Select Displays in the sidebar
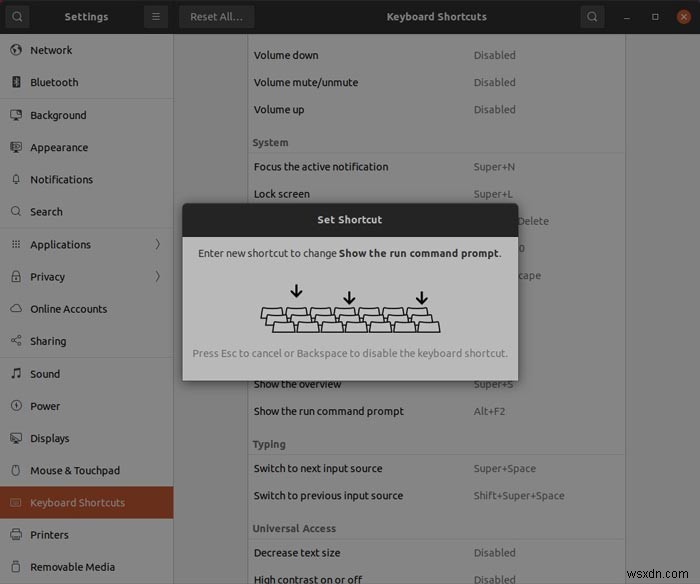The height and width of the screenshot is (584, 700). [87, 438]
